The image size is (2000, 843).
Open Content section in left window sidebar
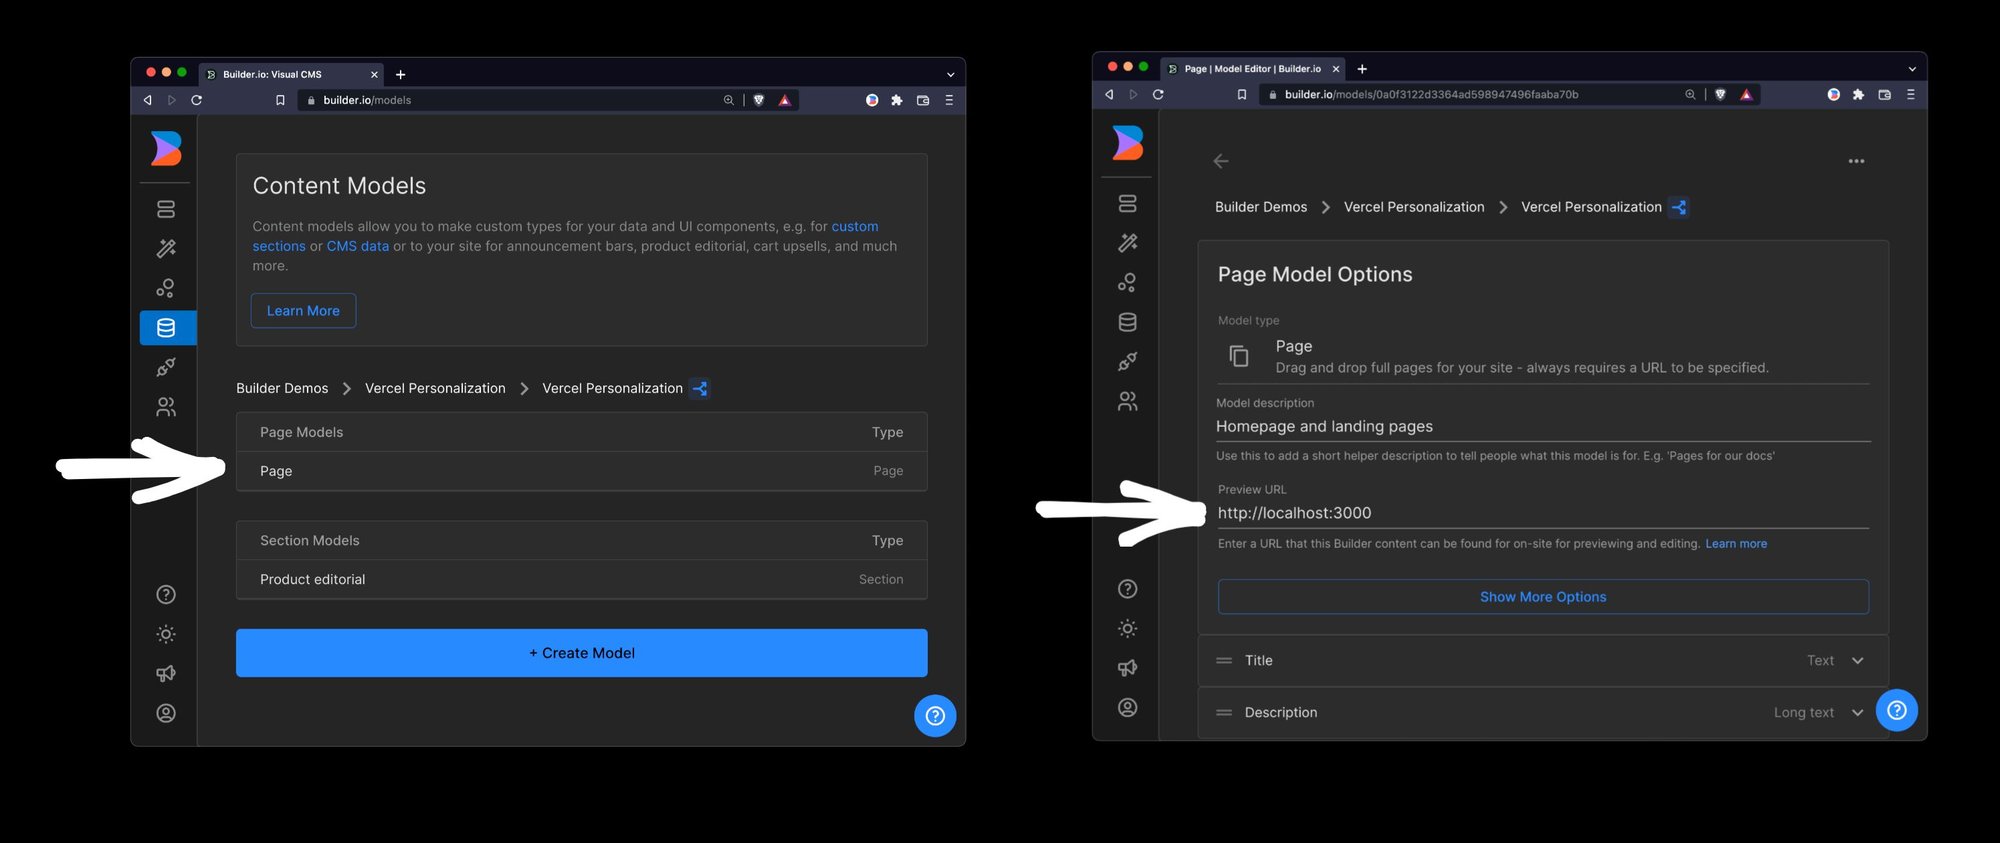[x=166, y=209]
